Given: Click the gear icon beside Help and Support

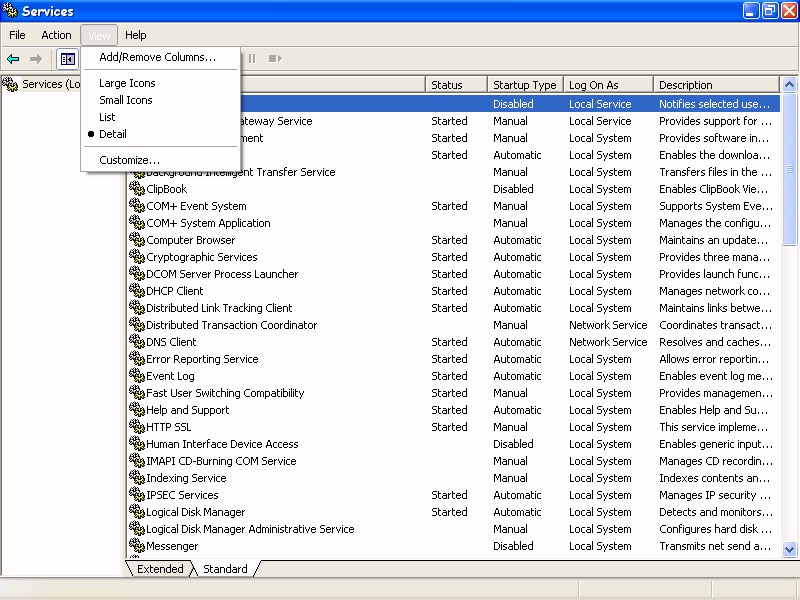Looking at the screenshot, I should [x=137, y=410].
